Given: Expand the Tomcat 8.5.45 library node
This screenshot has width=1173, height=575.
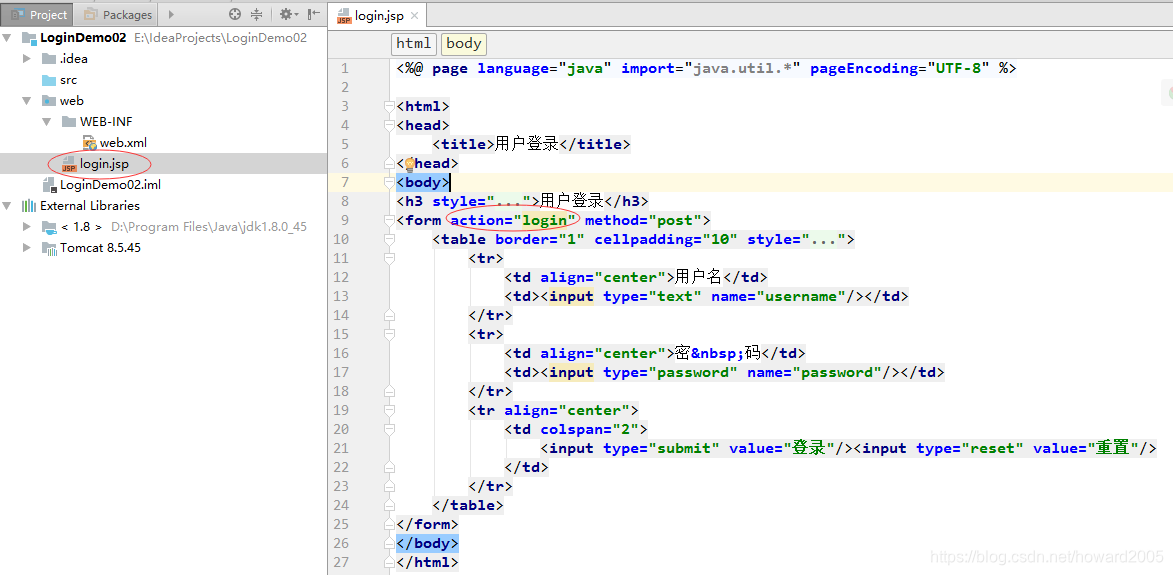Looking at the screenshot, I should click(x=28, y=247).
